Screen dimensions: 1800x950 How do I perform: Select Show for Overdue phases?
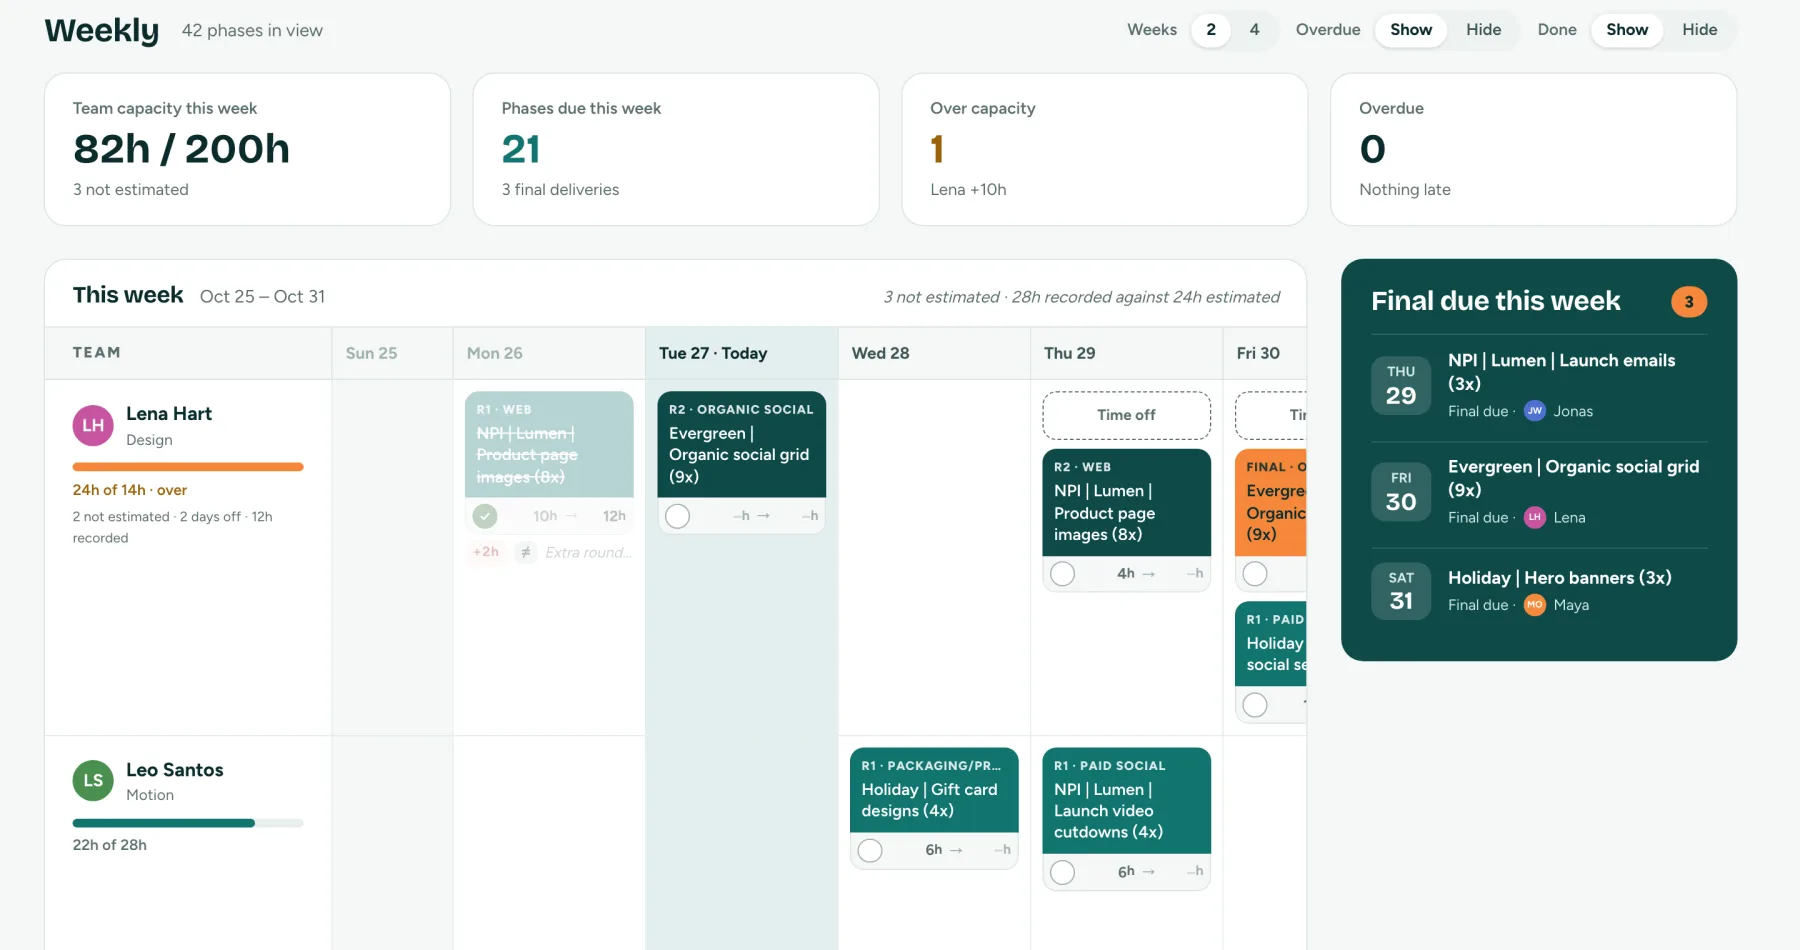(1411, 30)
